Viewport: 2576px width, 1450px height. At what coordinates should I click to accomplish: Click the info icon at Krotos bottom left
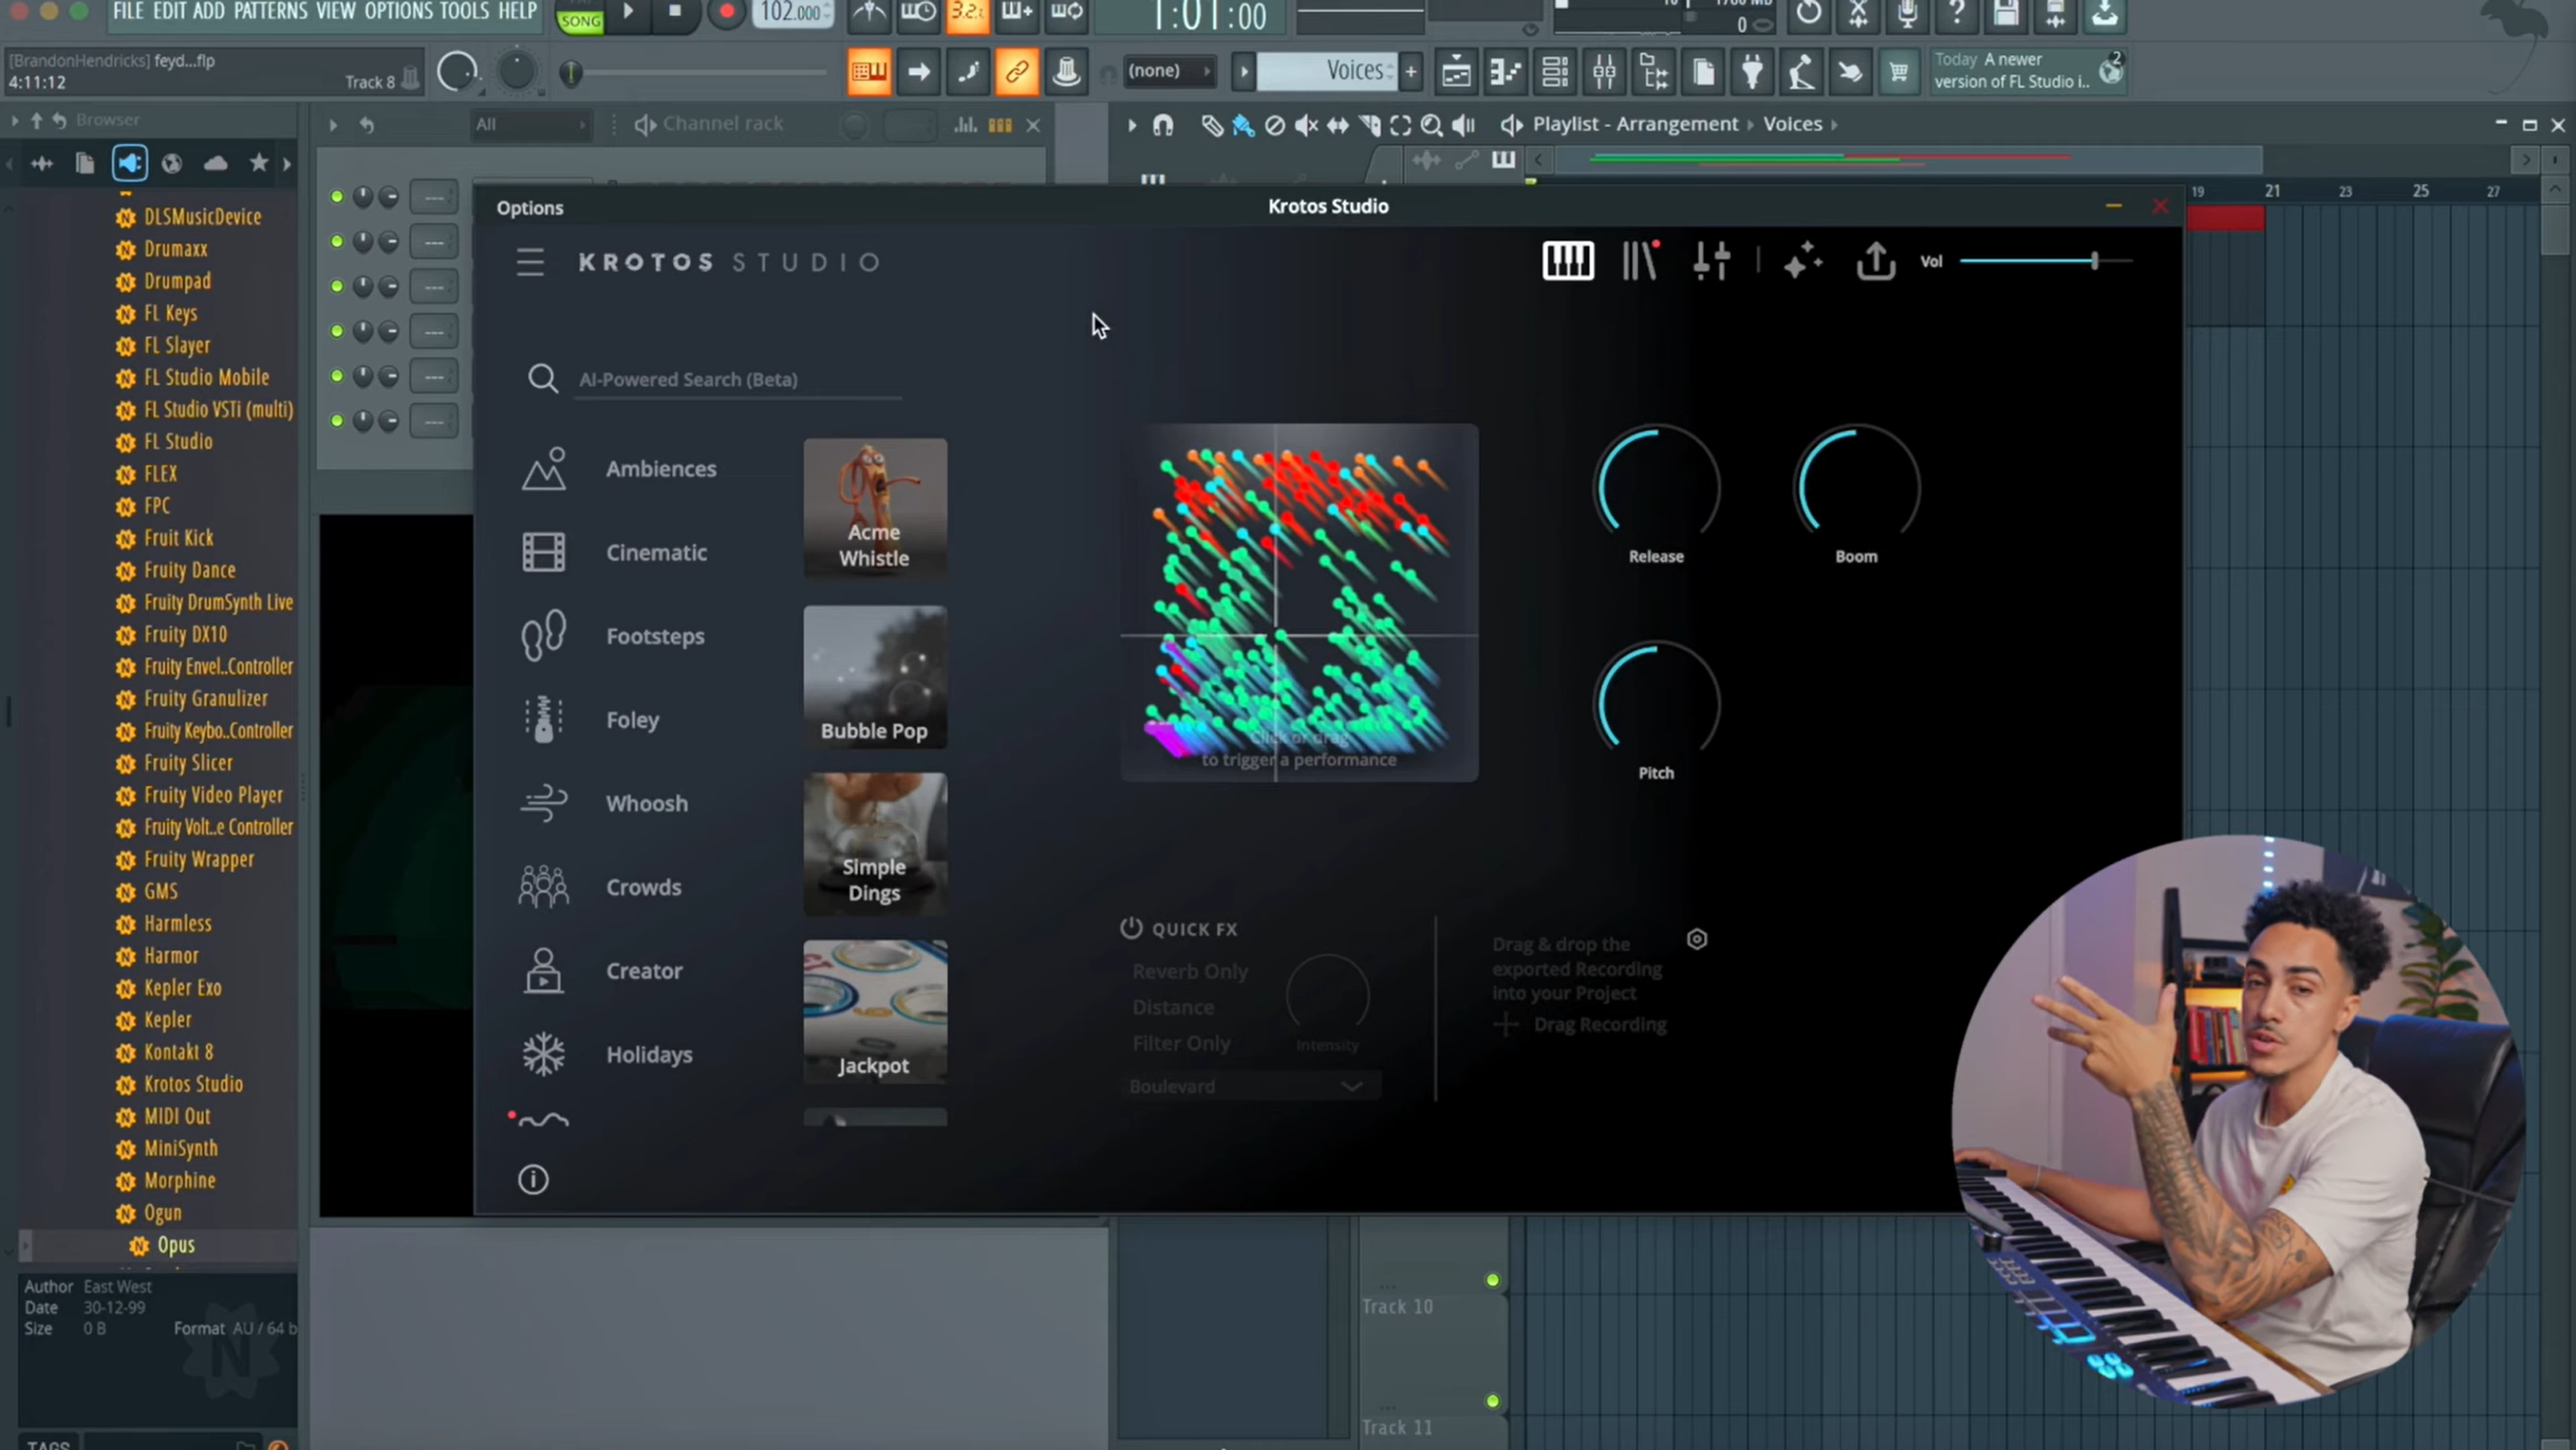click(x=533, y=1179)
